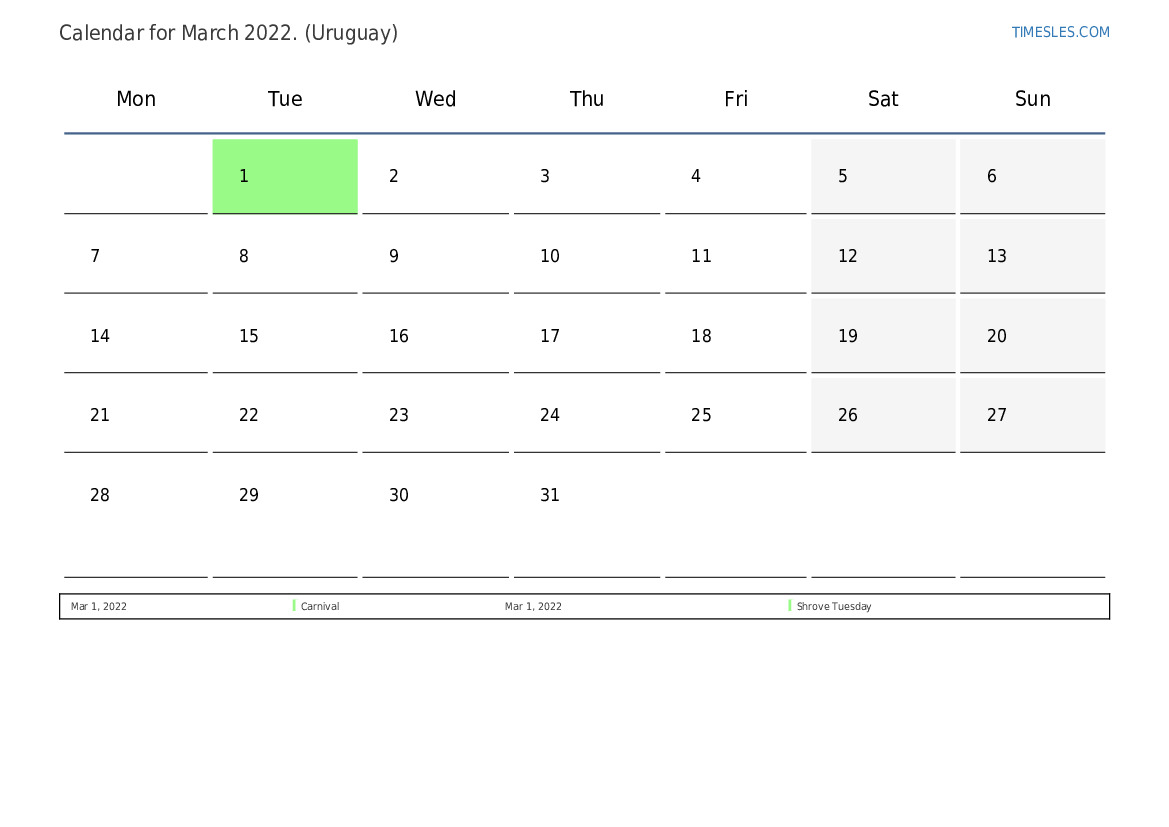Open the TIMESLES.COM link
The width and height of the screenshot is (1169, 827).
[1060, 32]
